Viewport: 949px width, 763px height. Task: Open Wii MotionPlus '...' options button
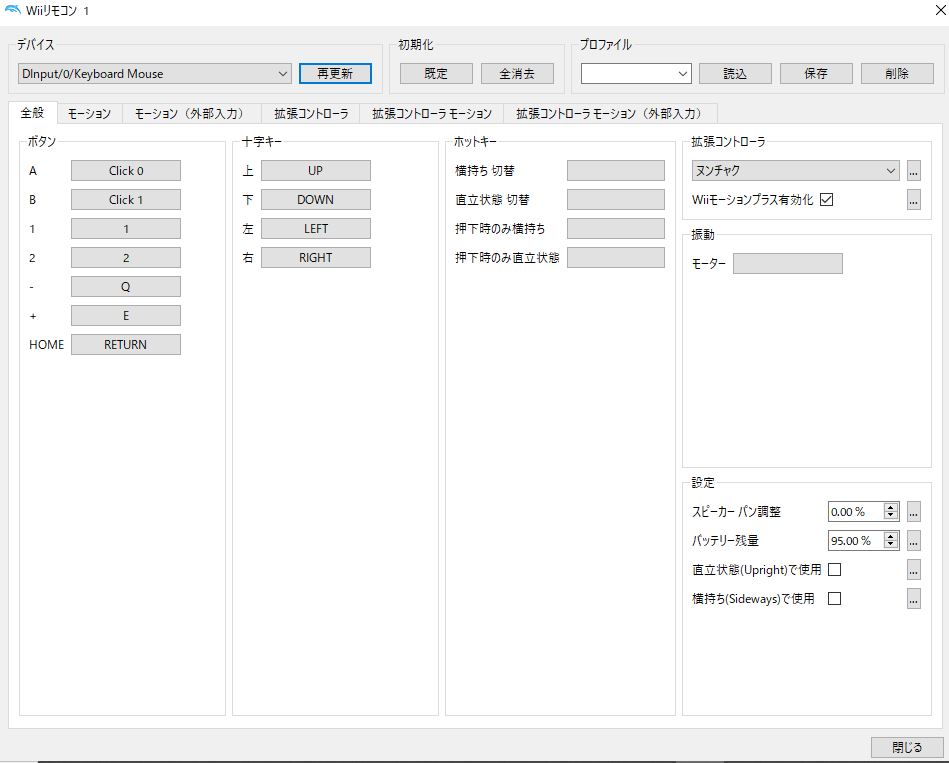click(913, 200)
